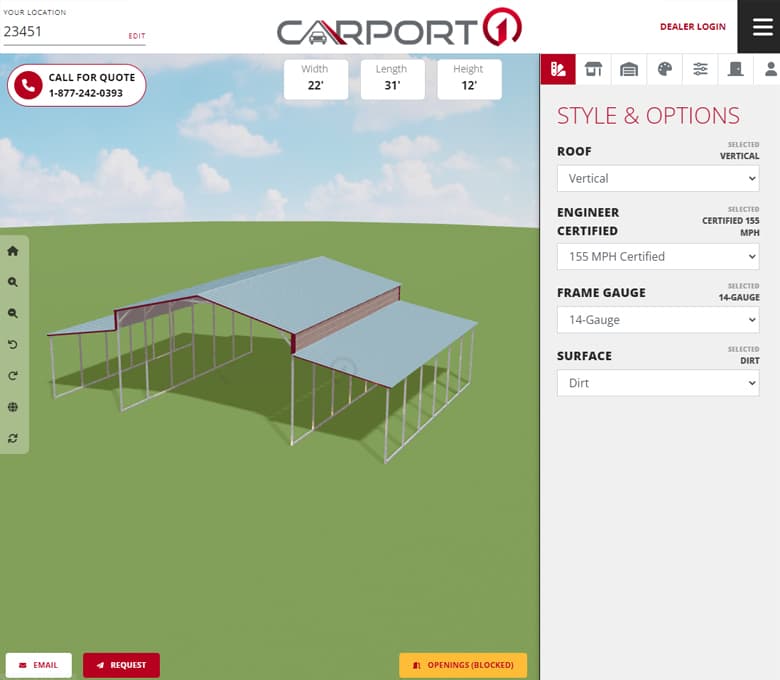This screenshot has width=780, height=680.
Task: Click the Email button
Action: click(x=39, y=665)
